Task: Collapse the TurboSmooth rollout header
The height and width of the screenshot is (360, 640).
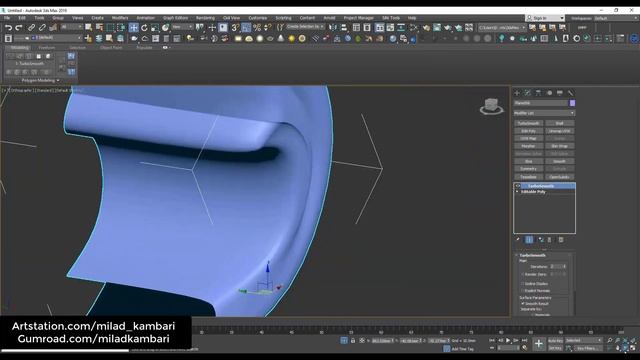Action: coord(533,255)
